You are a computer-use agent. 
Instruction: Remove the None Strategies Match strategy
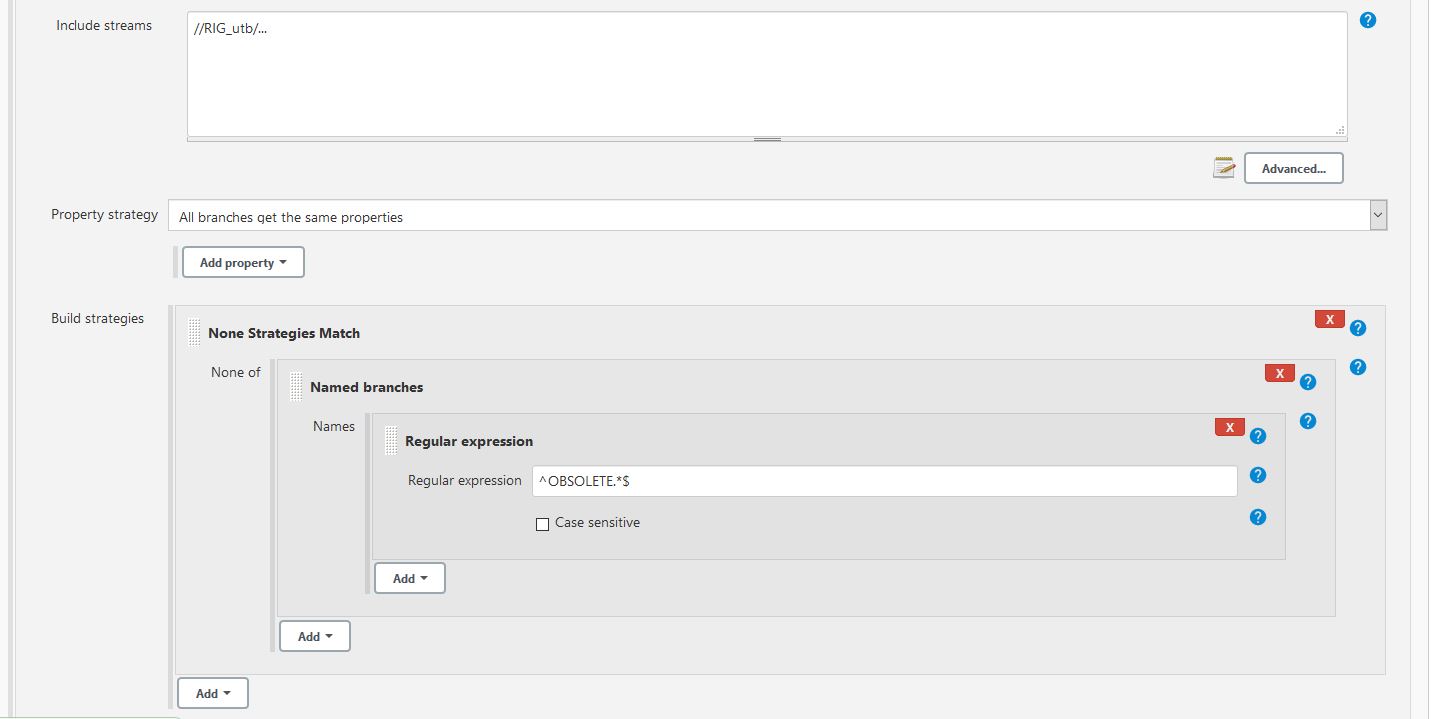coord(1330,319)
